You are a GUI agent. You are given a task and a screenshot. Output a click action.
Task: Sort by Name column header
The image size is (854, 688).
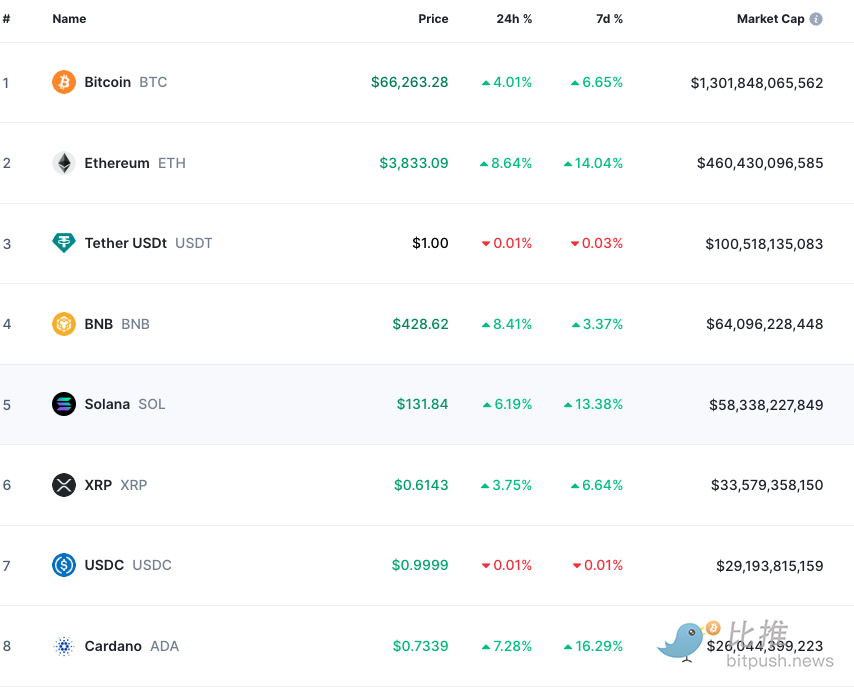pos(69,19)
